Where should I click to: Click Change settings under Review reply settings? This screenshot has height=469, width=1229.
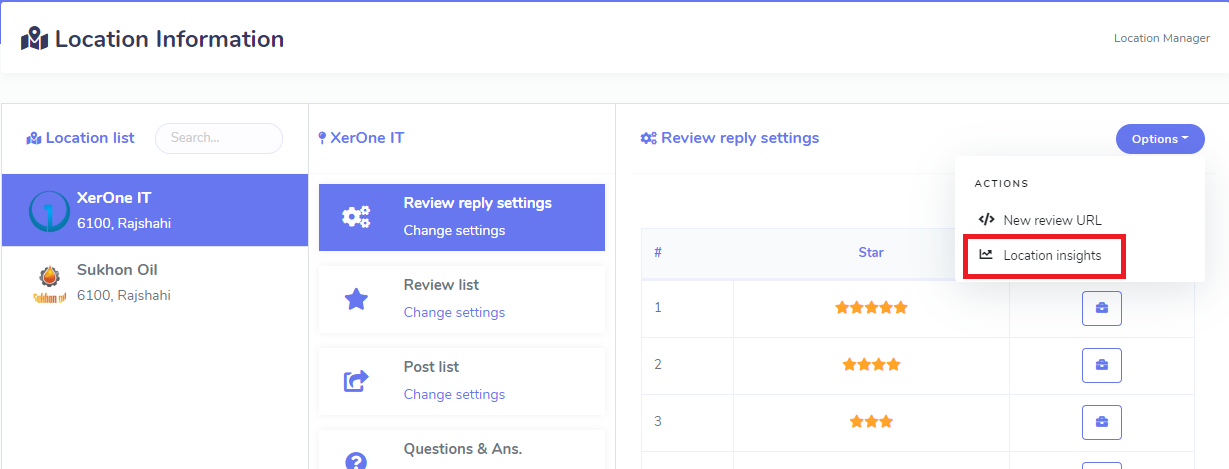[x=454, y=230]
